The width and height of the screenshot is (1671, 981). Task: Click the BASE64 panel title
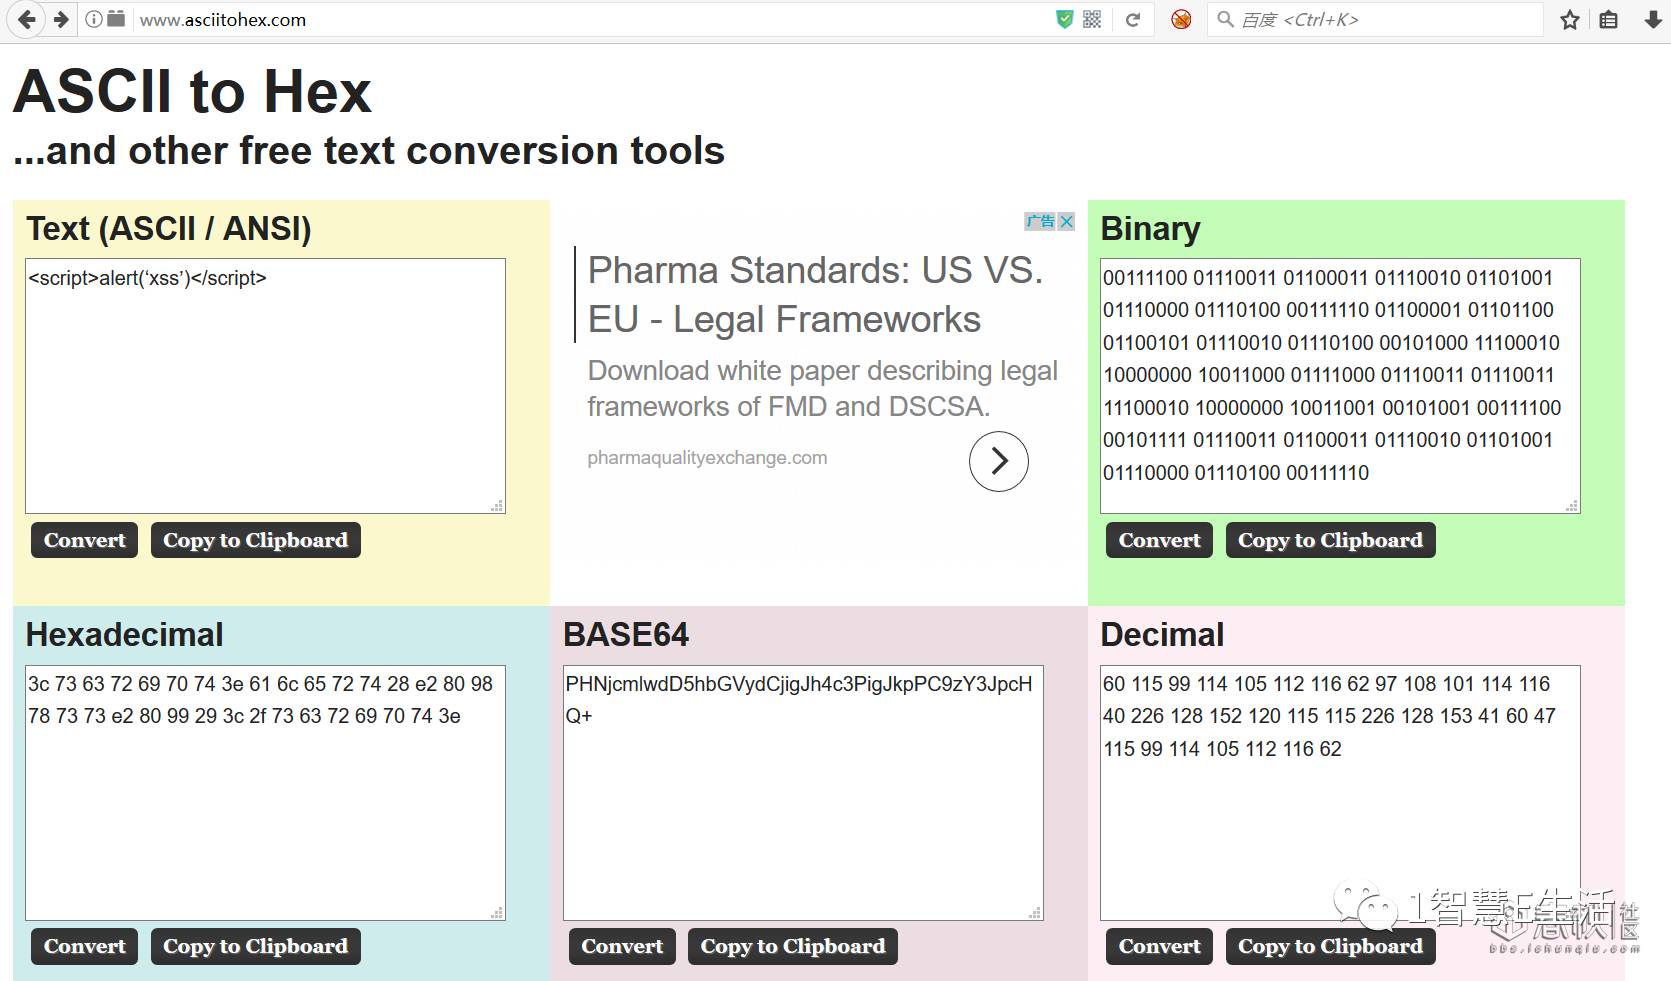(626, 635)
